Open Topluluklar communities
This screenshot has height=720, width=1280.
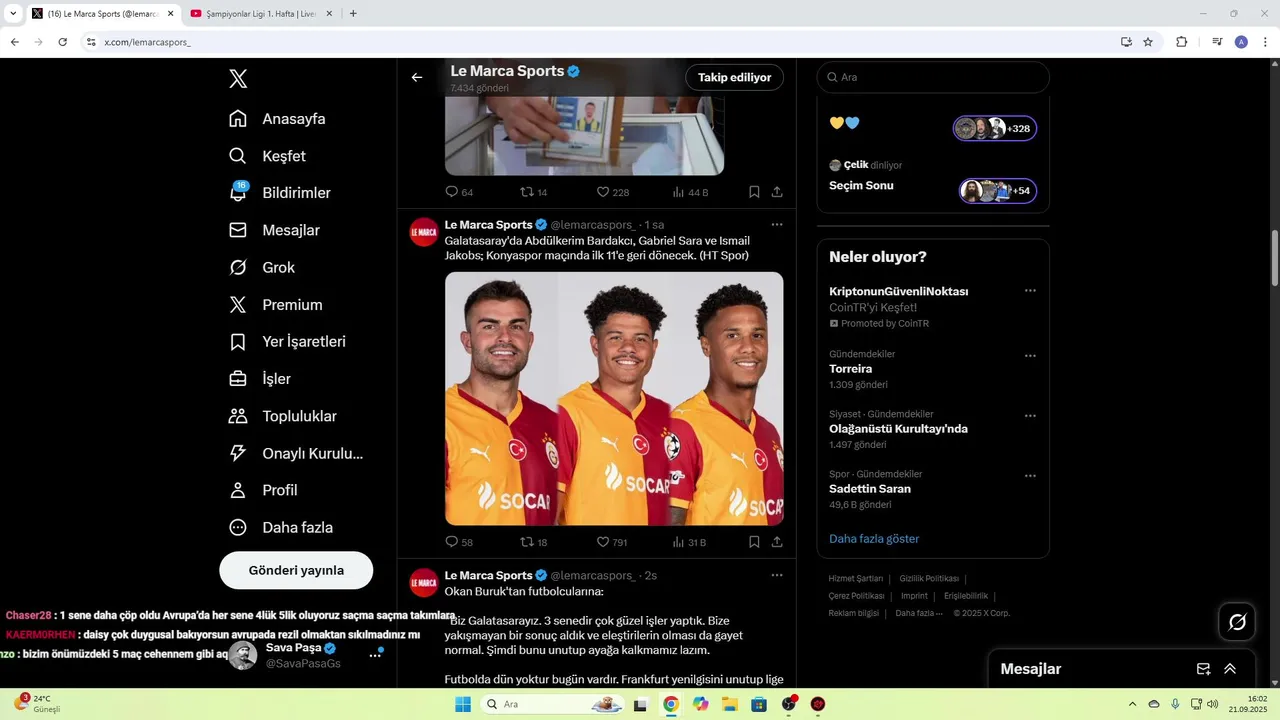click(282, 416)
